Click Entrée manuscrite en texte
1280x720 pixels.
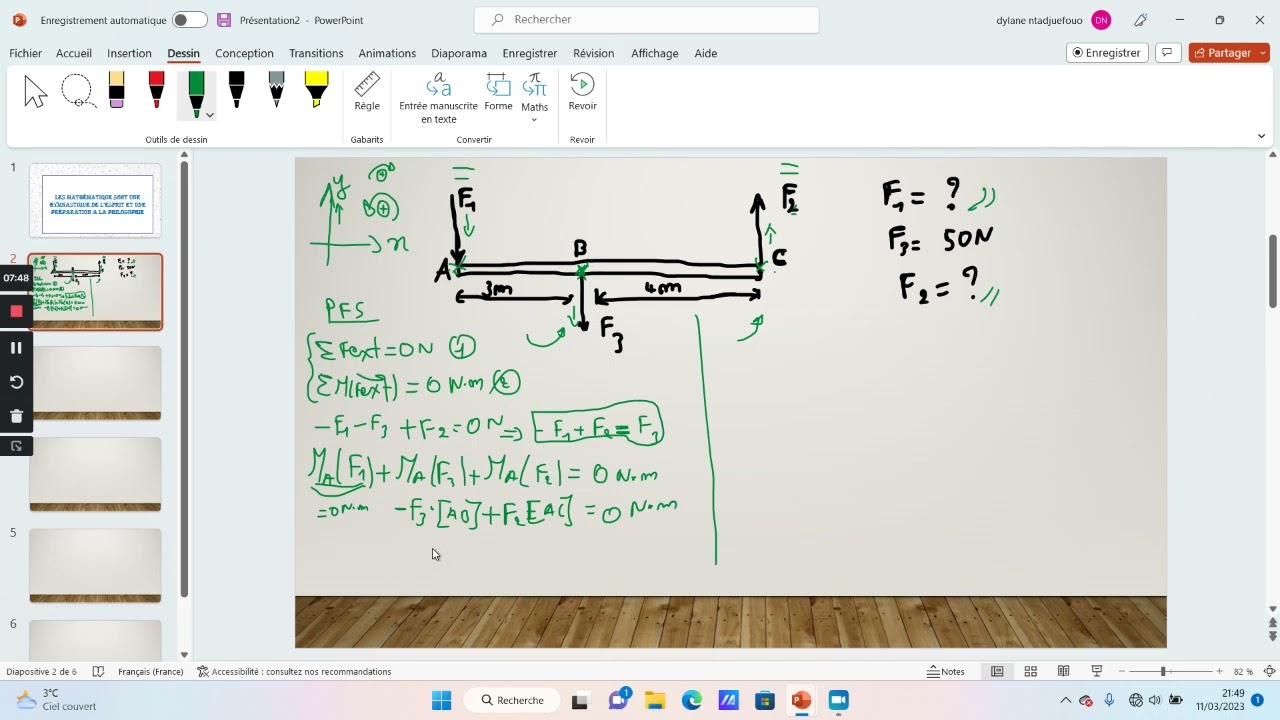point(438,98)
